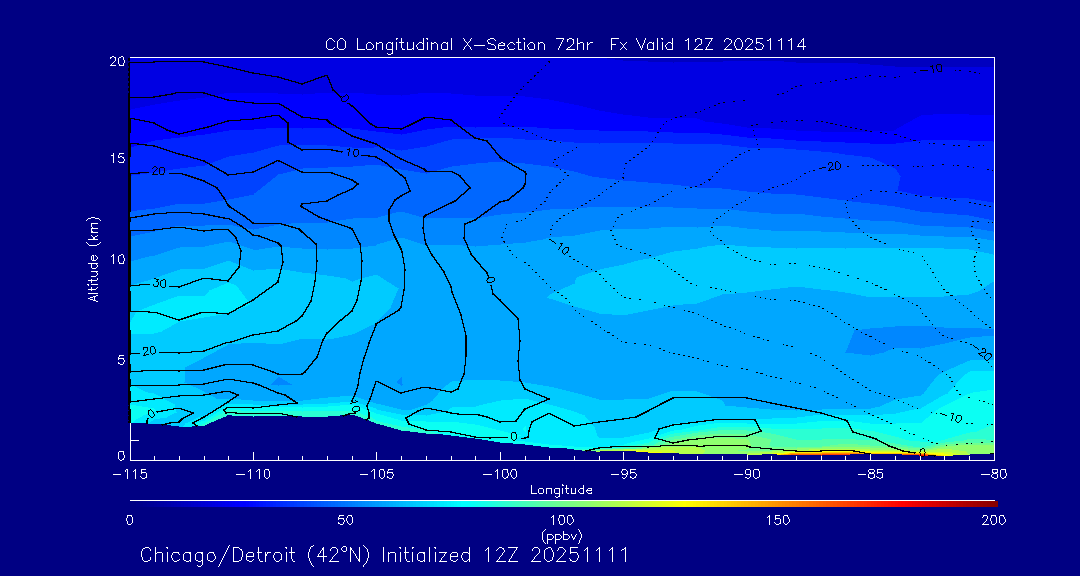Screen dimensions: 1080x576
Task: Click the '150' color bar label
Action: point(777,520)
